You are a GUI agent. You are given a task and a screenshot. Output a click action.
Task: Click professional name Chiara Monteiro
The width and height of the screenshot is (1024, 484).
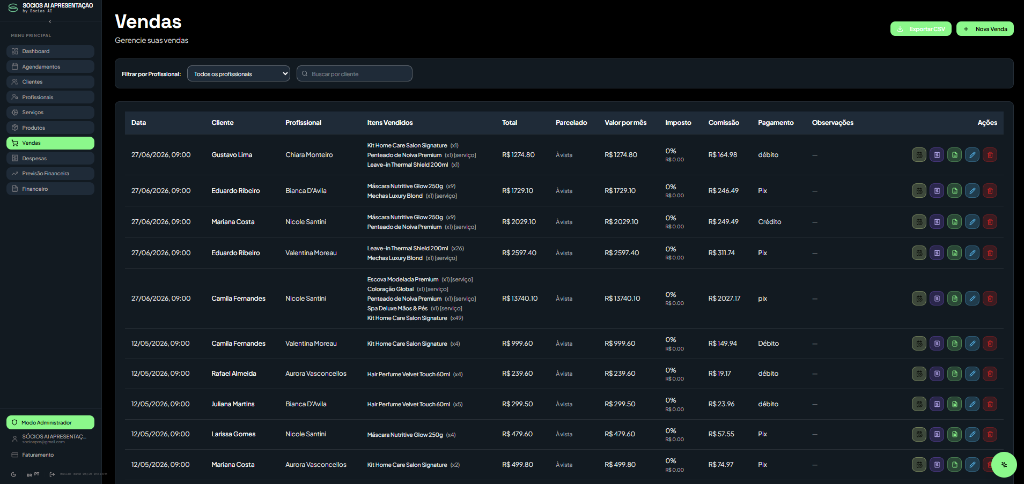click(310, 155)
